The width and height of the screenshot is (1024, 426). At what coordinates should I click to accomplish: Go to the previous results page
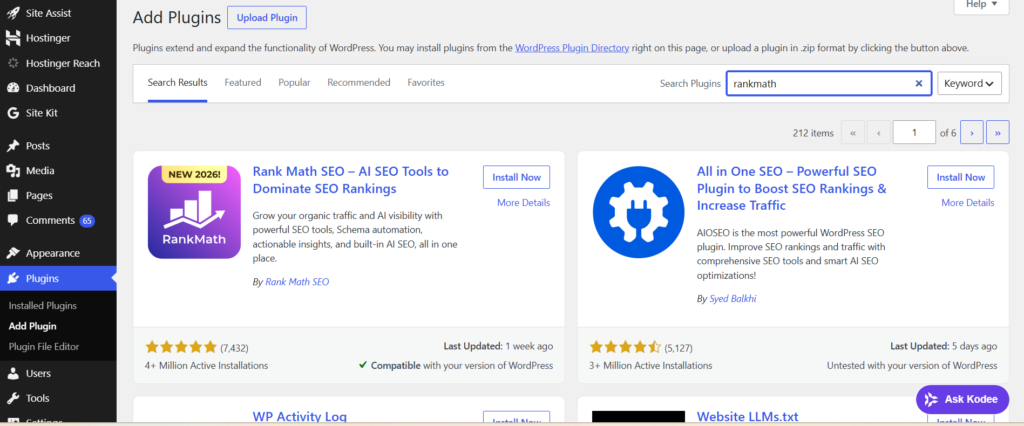pos(879,133)
